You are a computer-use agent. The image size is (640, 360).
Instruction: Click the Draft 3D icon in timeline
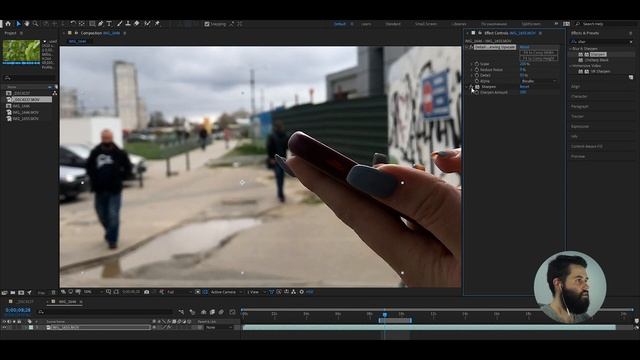coord(192,312)
